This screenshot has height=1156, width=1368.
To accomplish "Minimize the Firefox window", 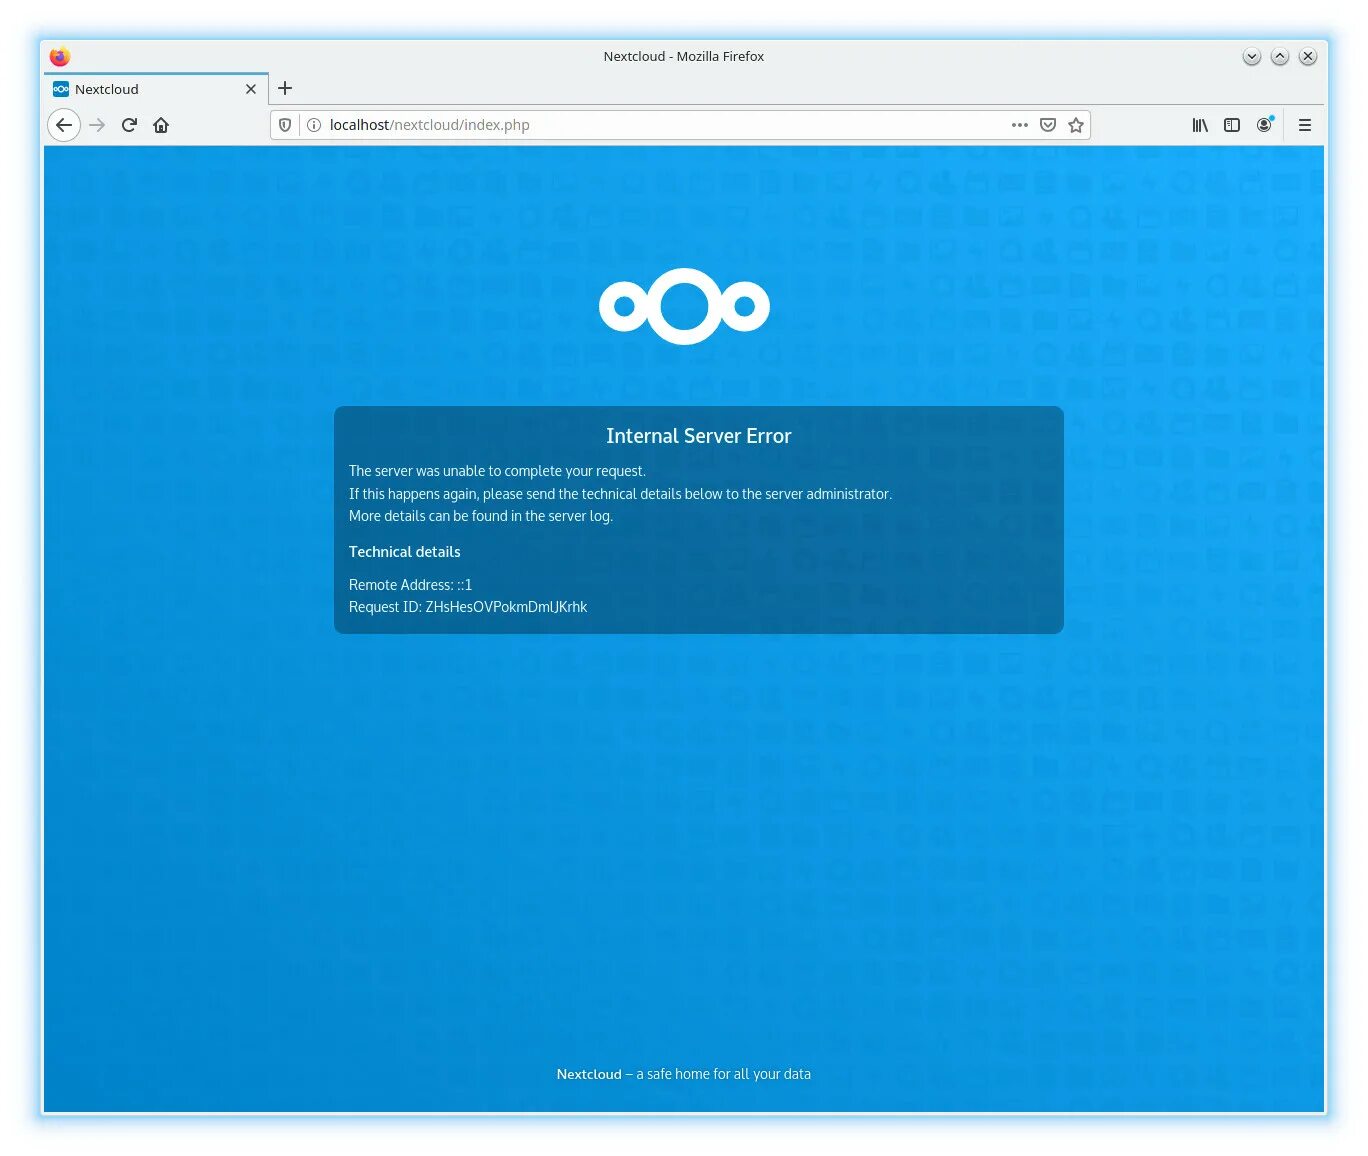I will (x=1251, y=56).
